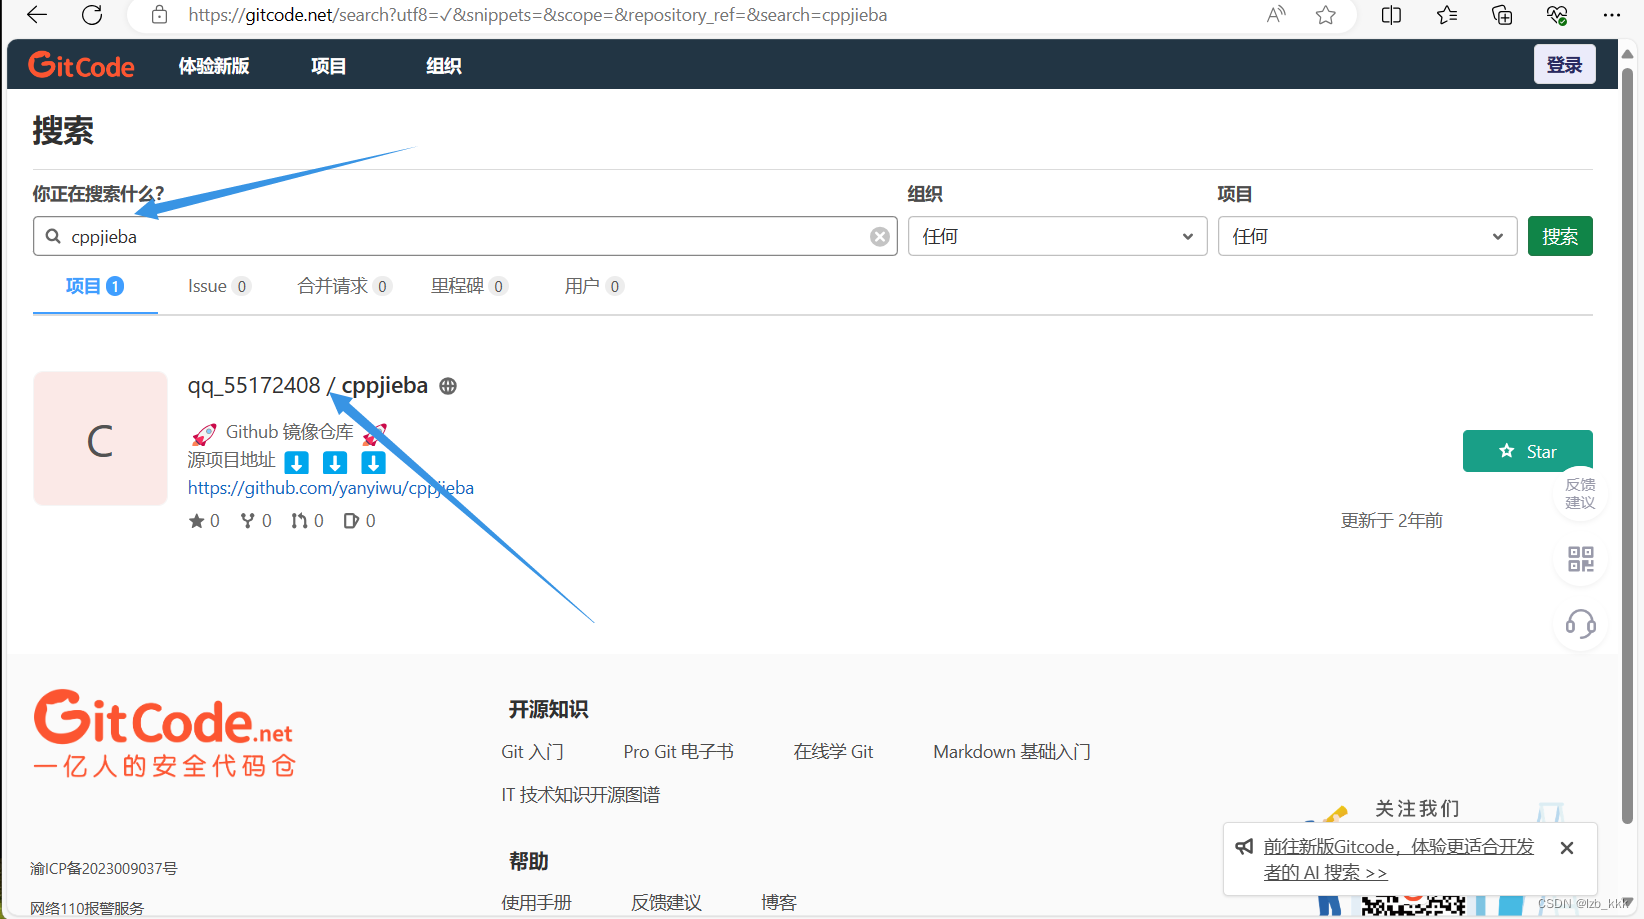
Task: Open the 项目 filter dropdown set to 任何
Action: tap(1367, 237)
